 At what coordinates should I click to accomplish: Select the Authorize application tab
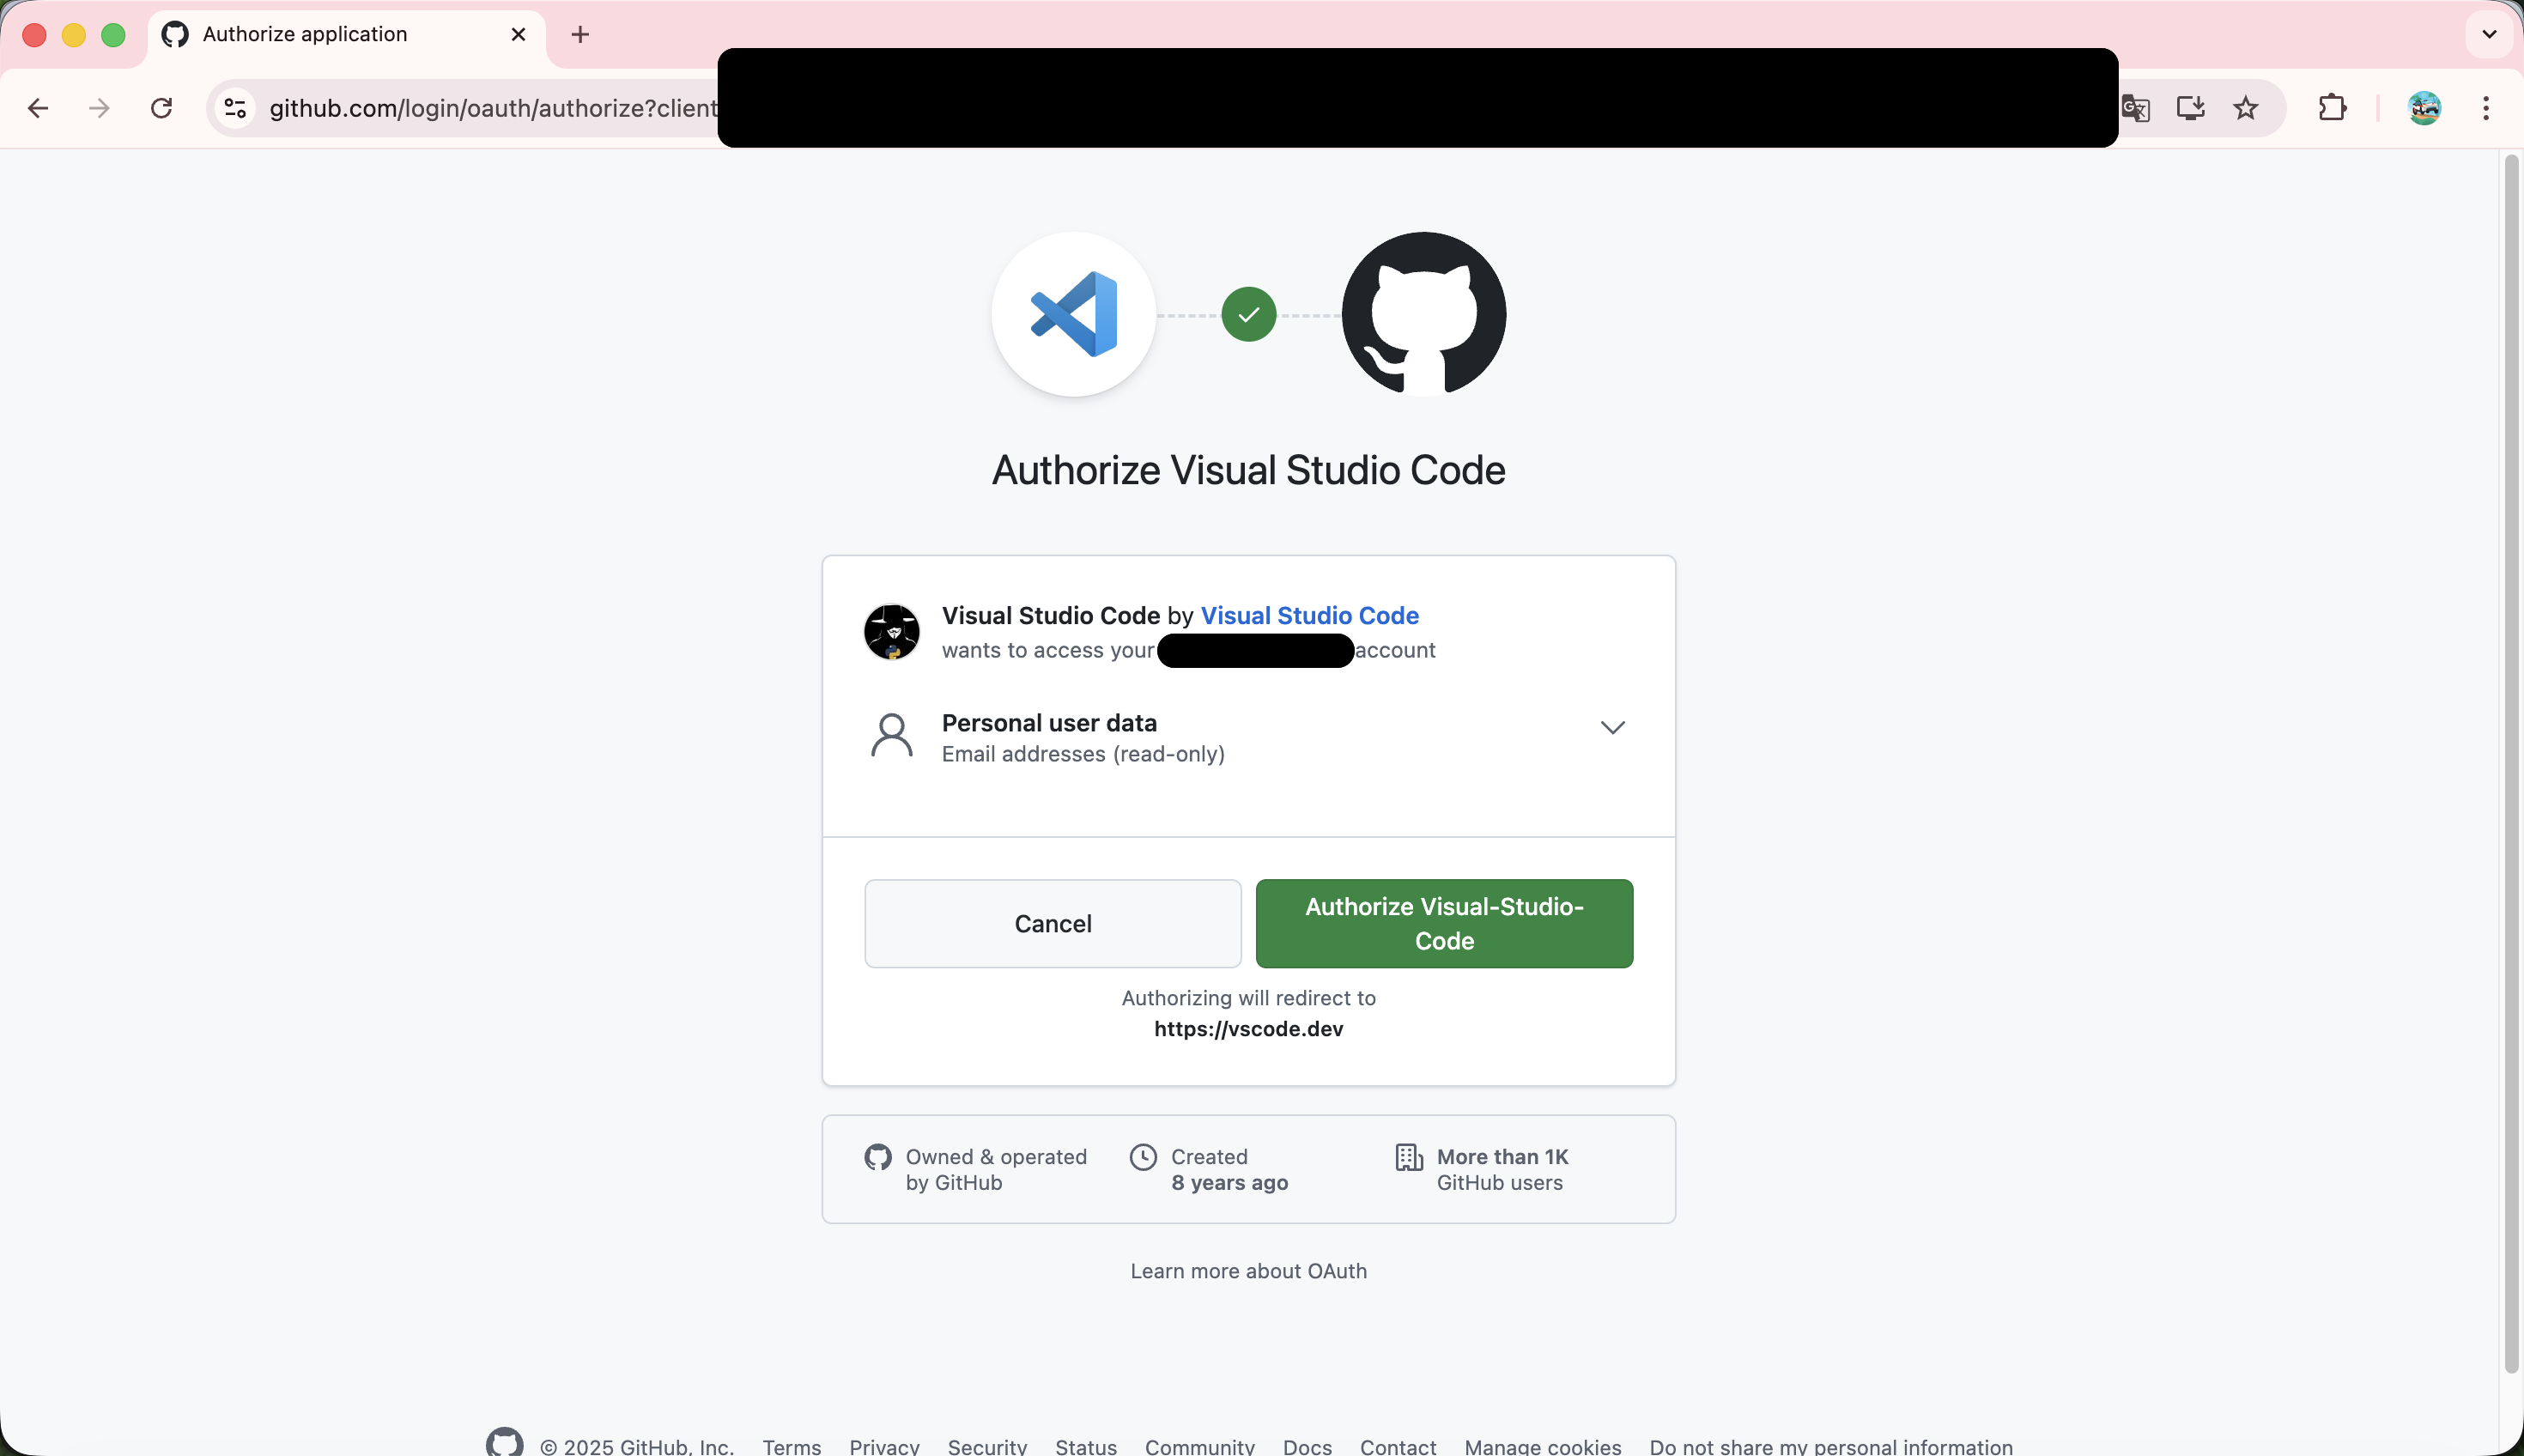[305, 34]
